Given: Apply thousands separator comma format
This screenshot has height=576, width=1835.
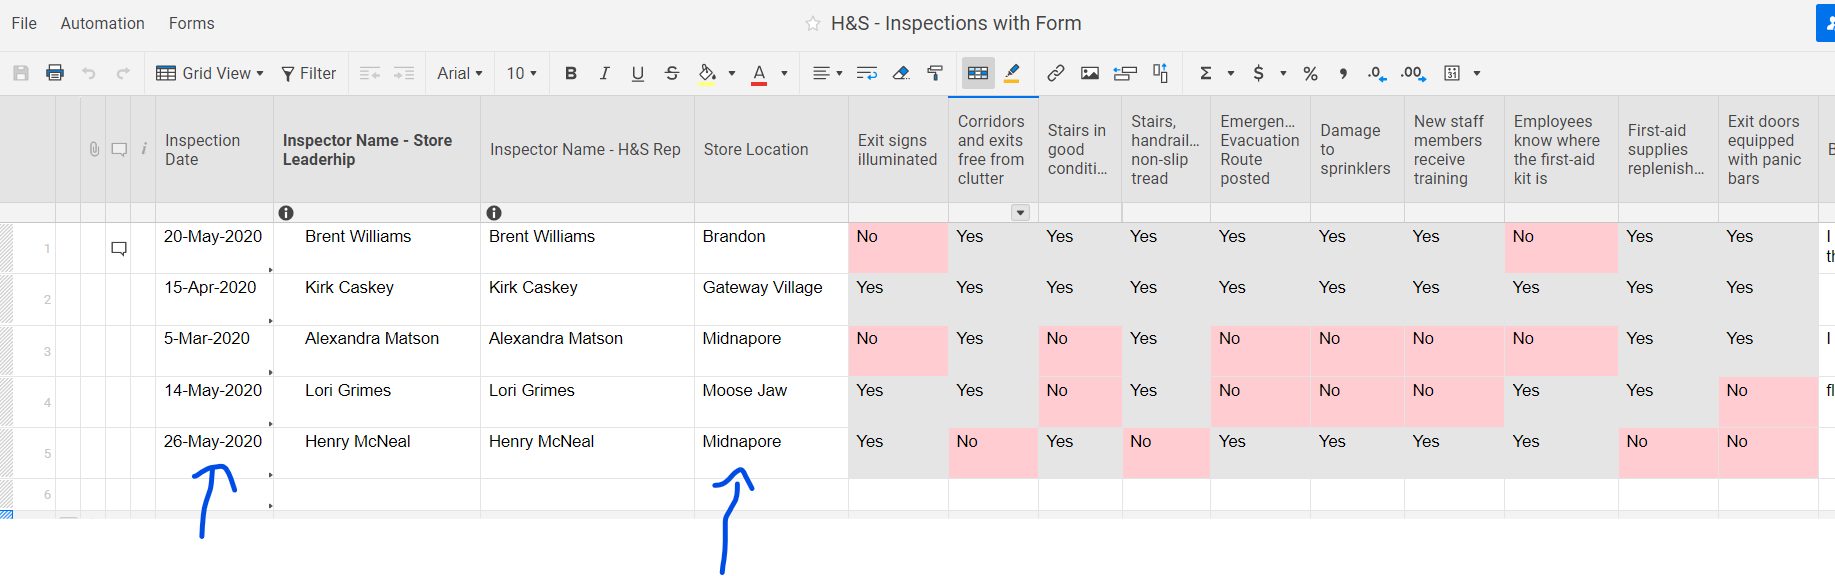Looking at the screenshot, I should click(1343, 73).
